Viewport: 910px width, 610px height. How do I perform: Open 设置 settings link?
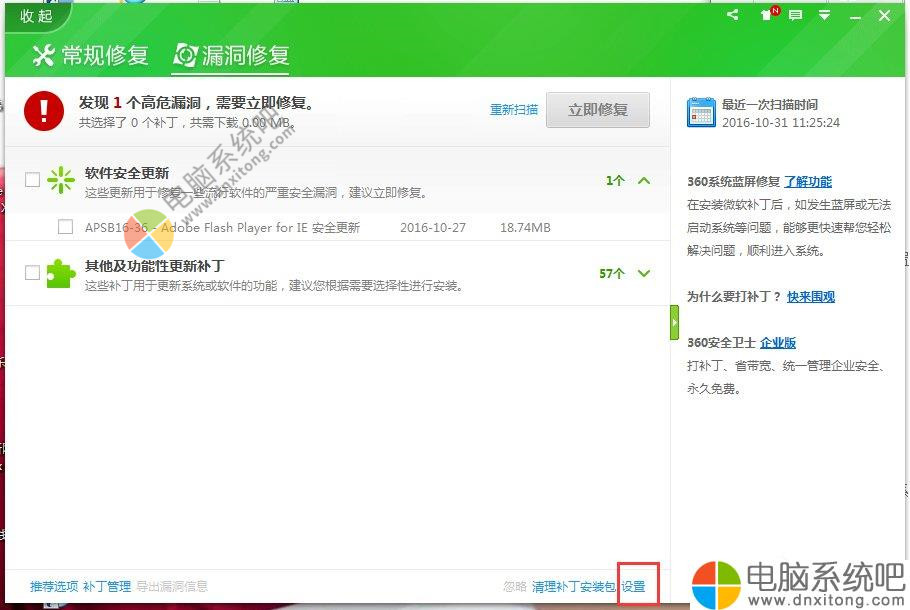click(633, 587)
